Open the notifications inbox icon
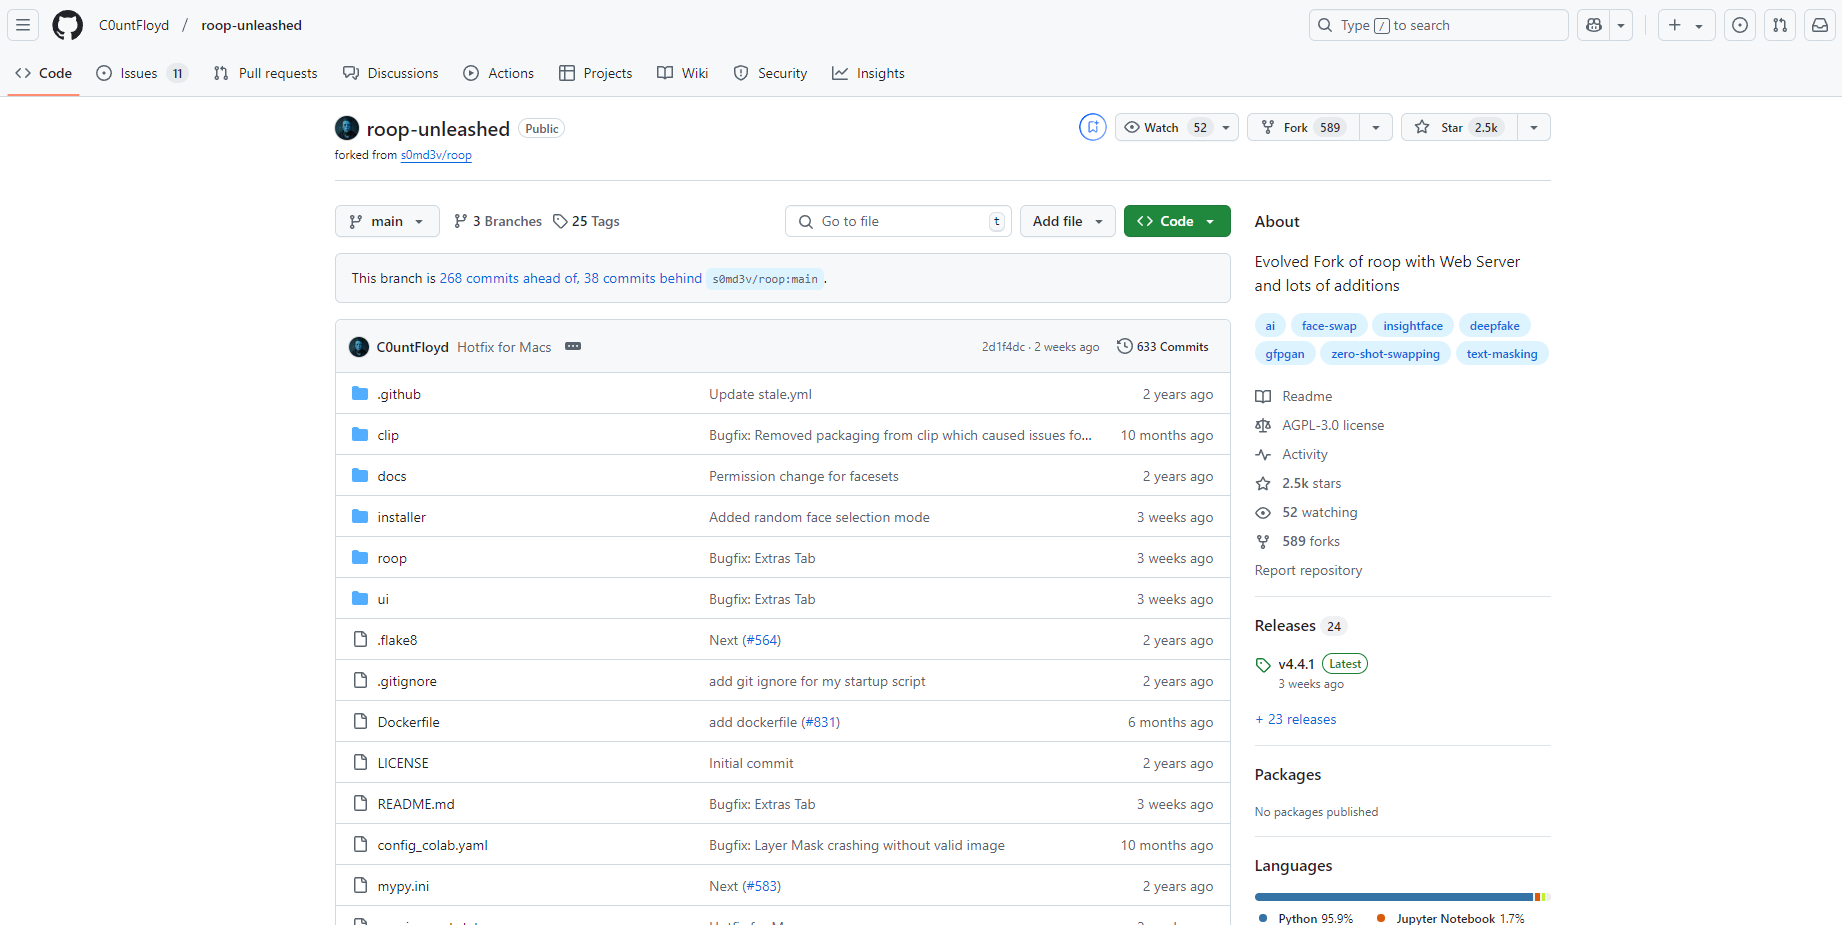This screenshot has height=925, width=1842. tap(1820, 25)
